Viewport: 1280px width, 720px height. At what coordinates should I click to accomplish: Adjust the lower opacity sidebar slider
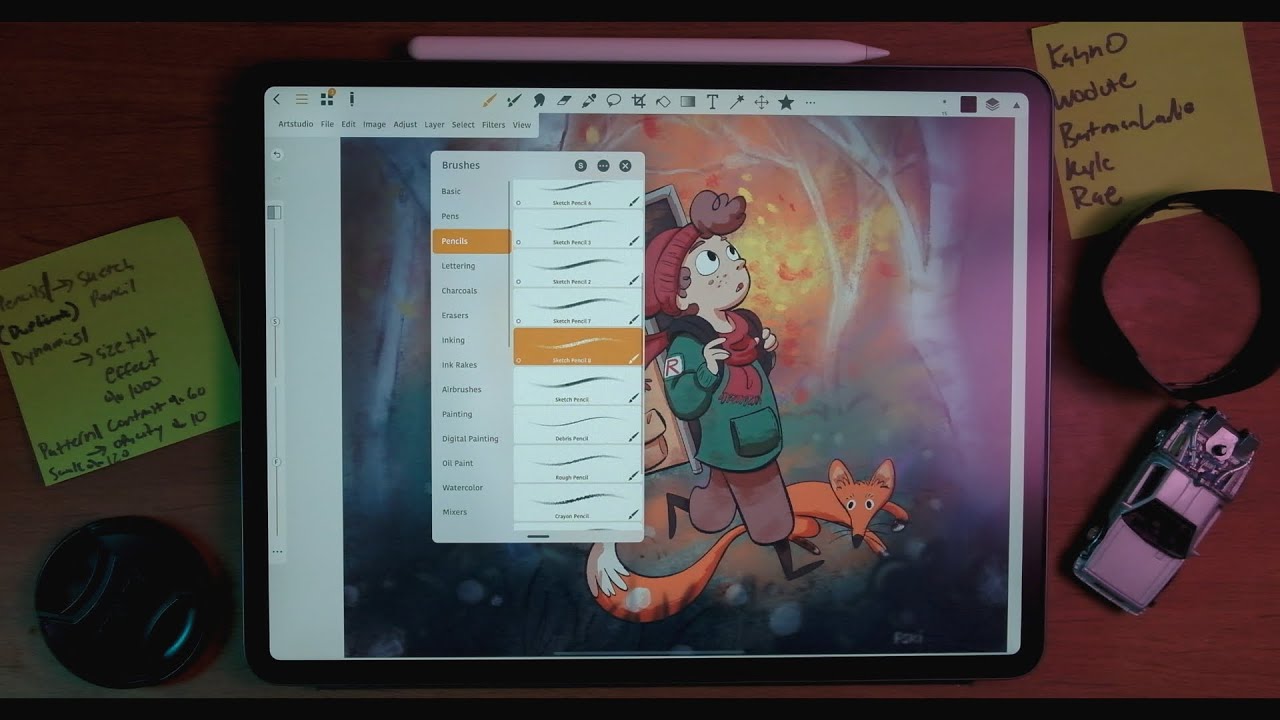pyautogui.click(x=276, y=461)
